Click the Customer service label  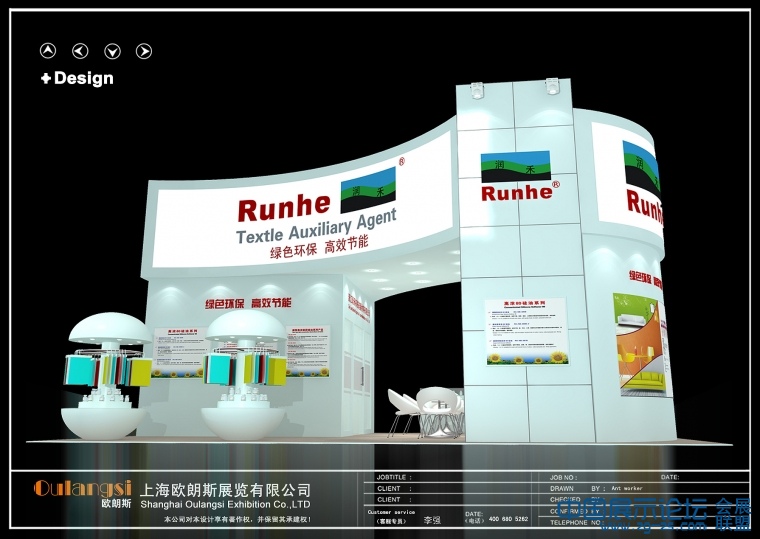click(391, 512)
